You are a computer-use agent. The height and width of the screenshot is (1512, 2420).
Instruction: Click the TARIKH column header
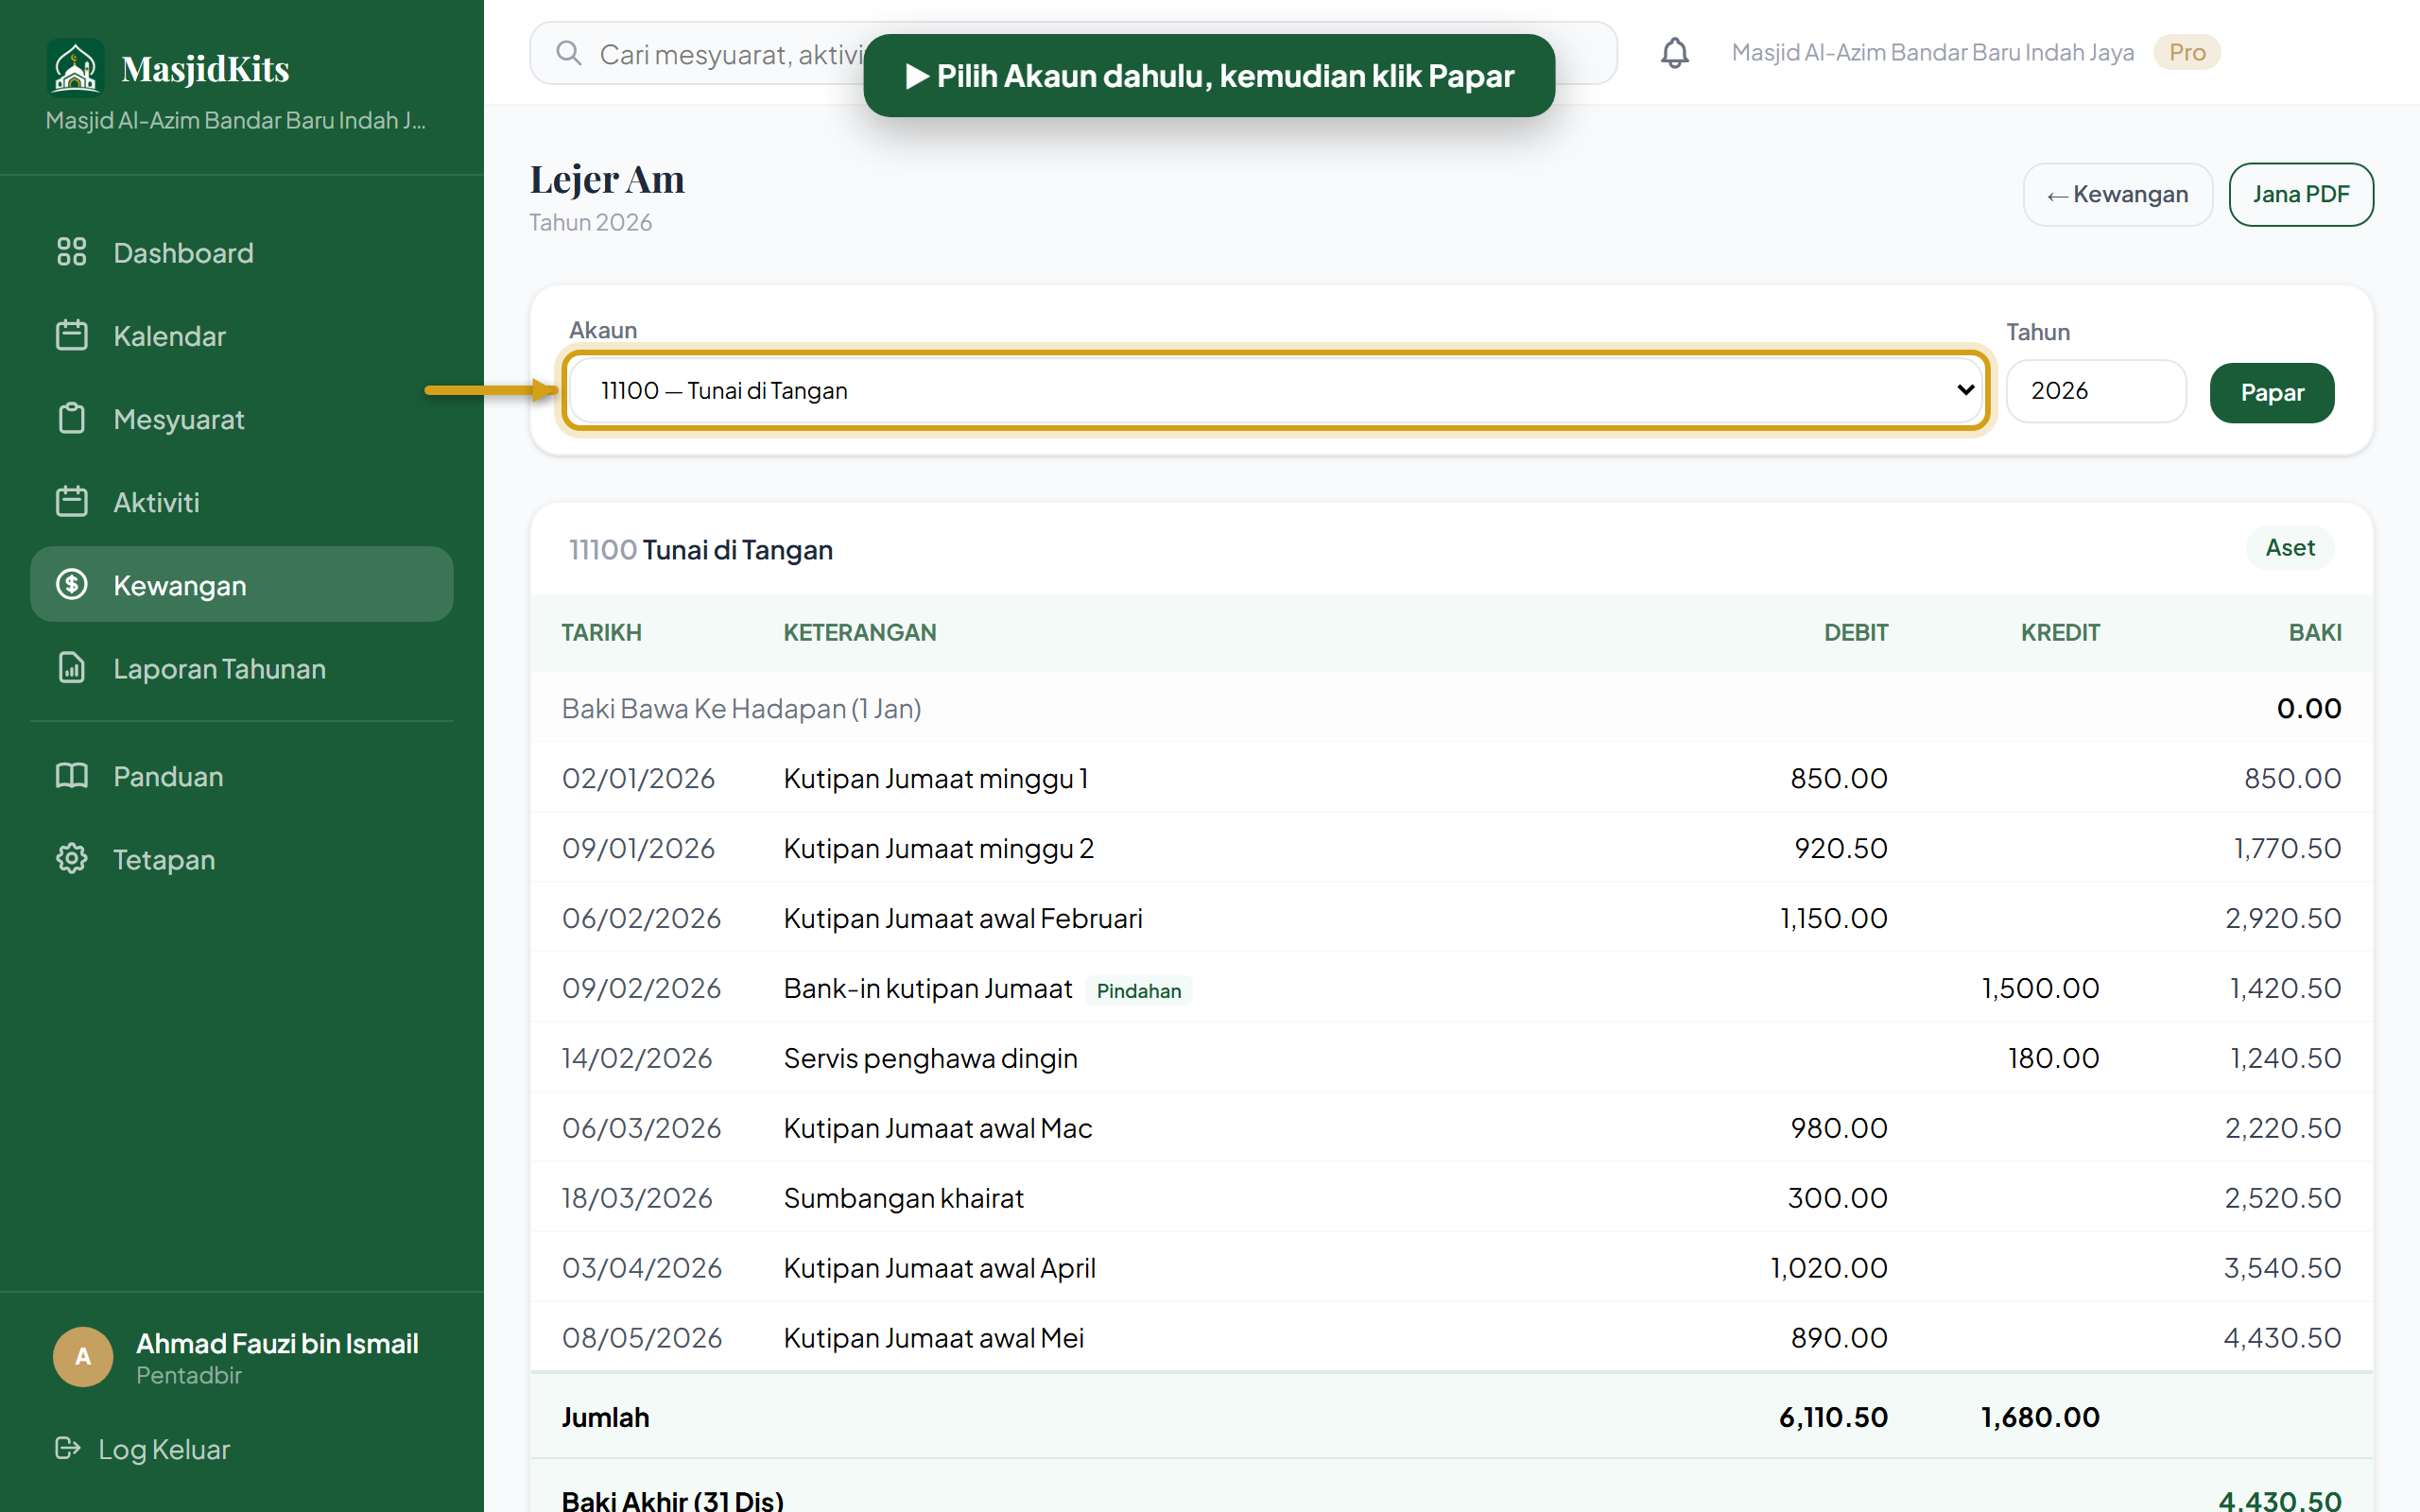601,632
